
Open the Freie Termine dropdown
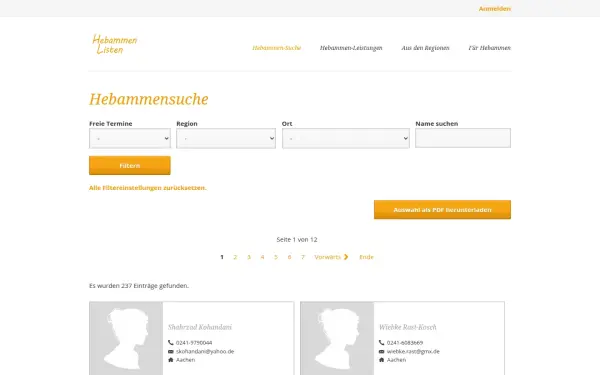click(x=130, y=138)
